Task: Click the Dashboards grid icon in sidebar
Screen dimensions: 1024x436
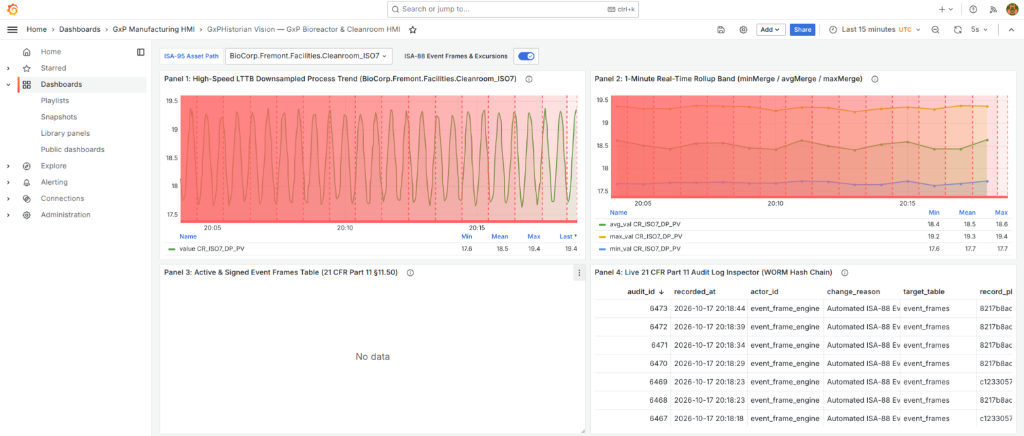Action: (x=26, y=85)
